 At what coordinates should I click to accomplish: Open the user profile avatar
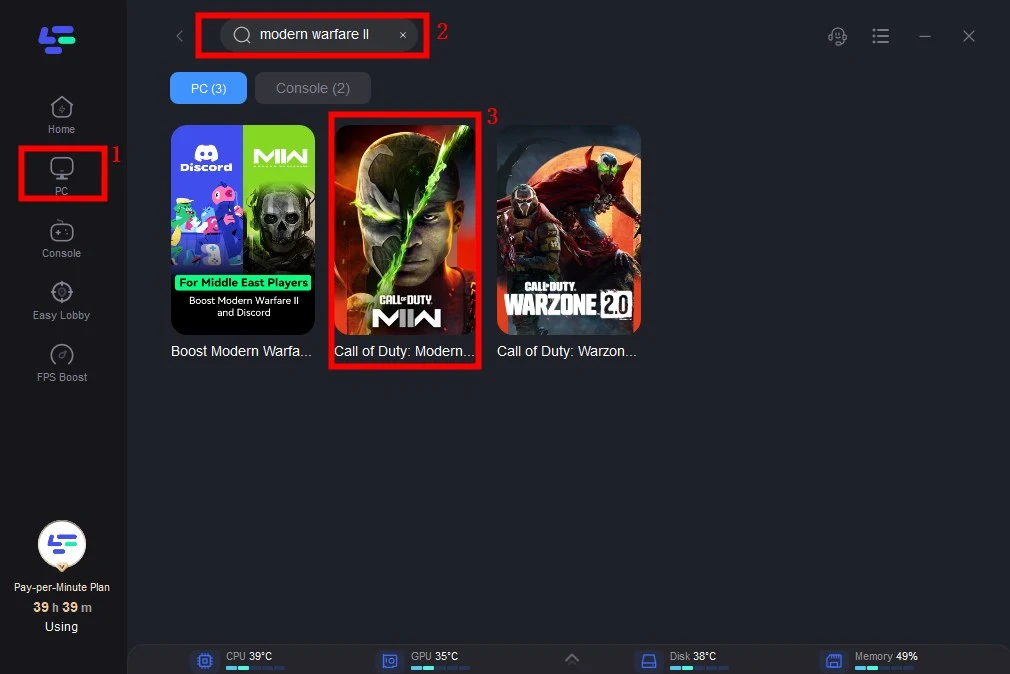[62, 545]
